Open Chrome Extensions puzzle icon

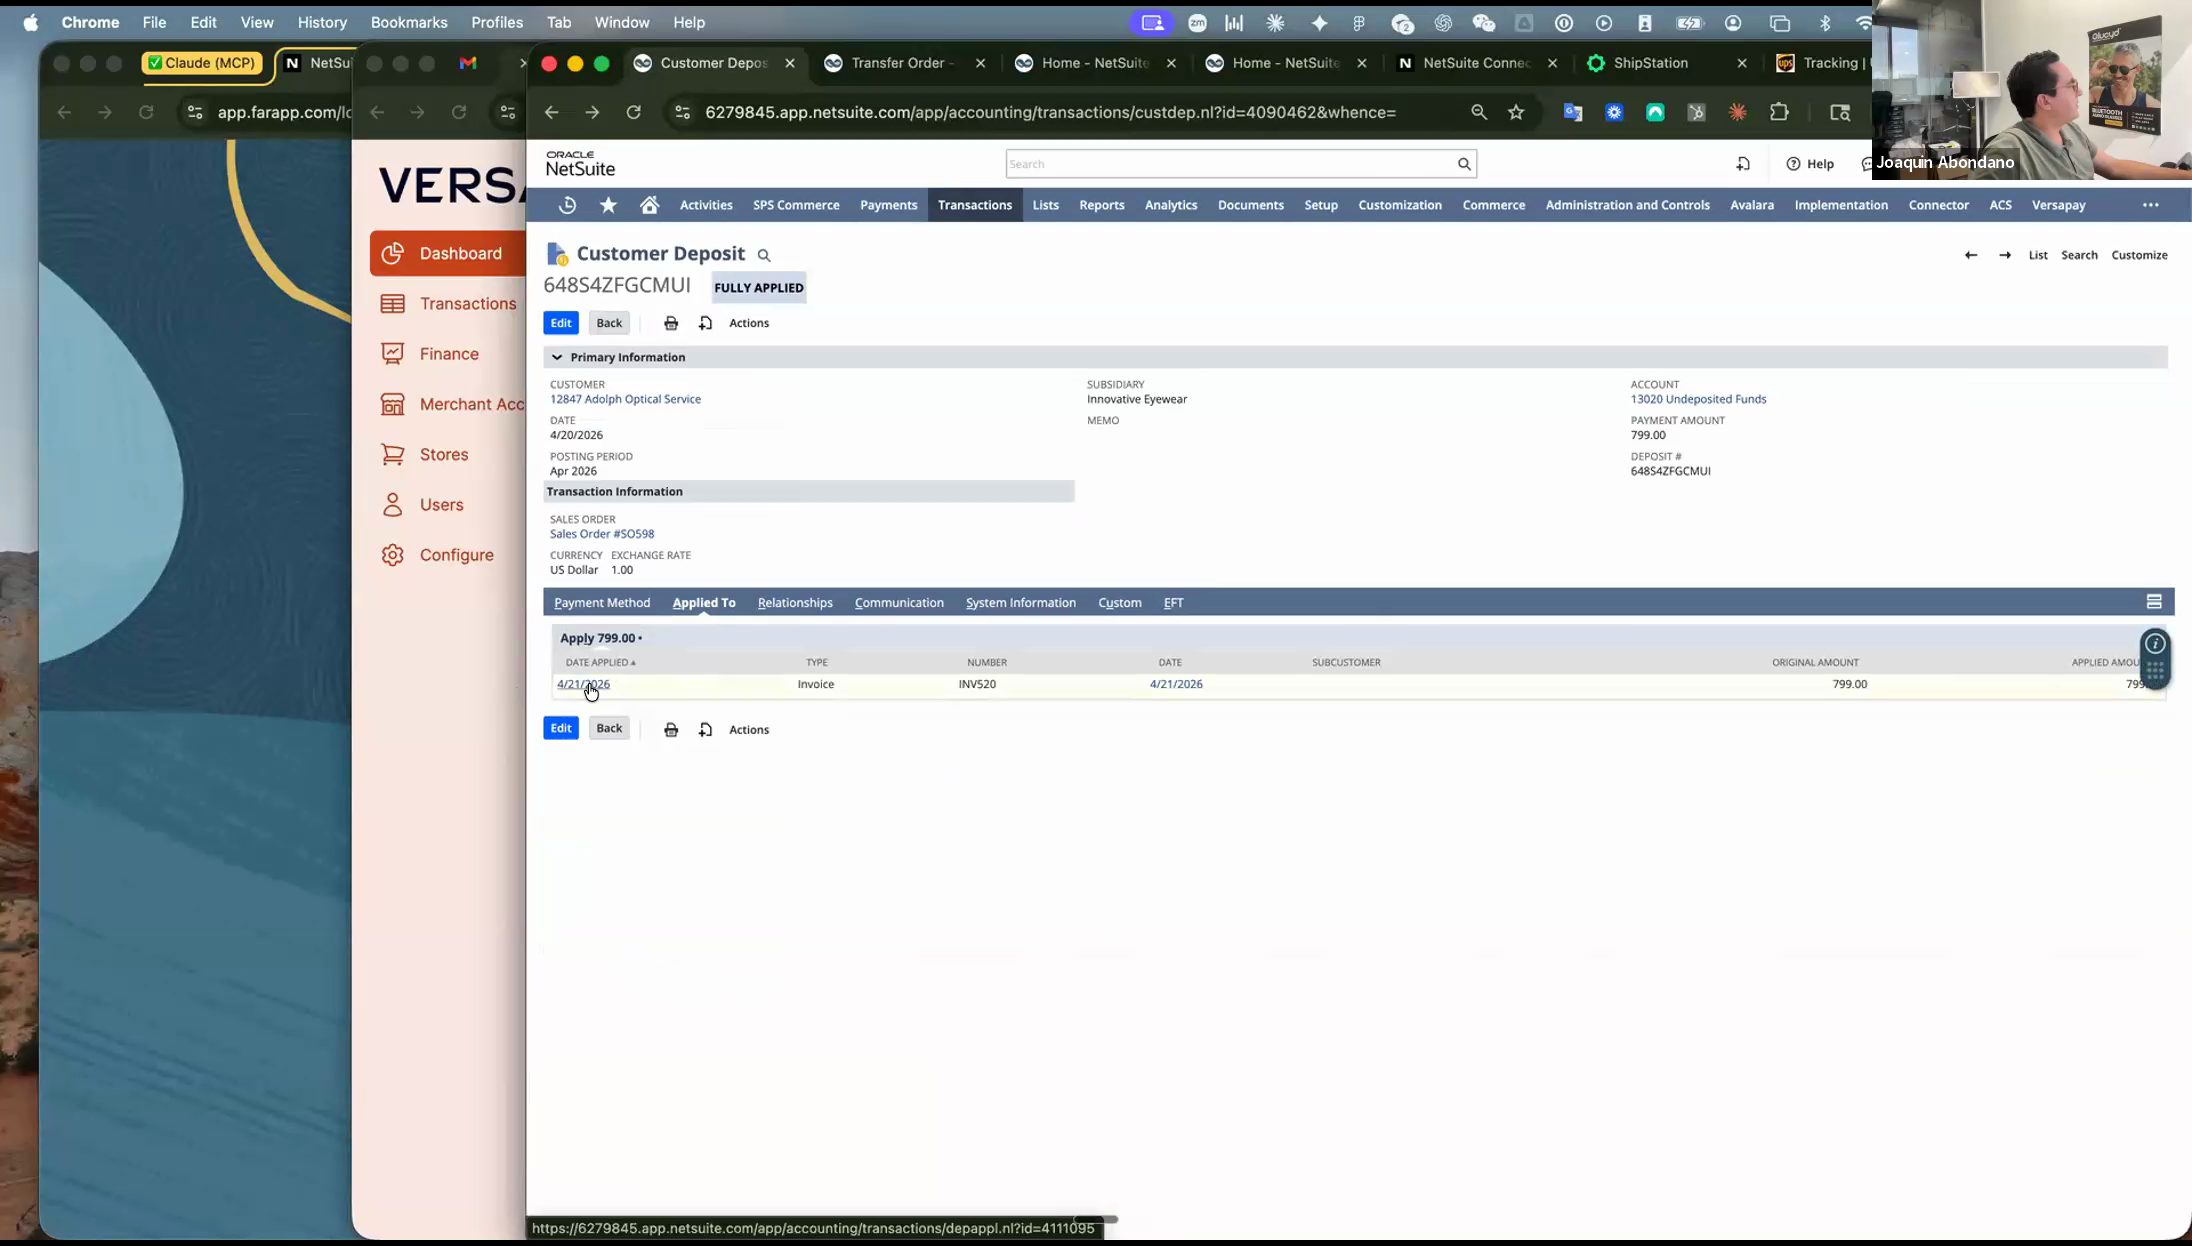coord(1779,112)
